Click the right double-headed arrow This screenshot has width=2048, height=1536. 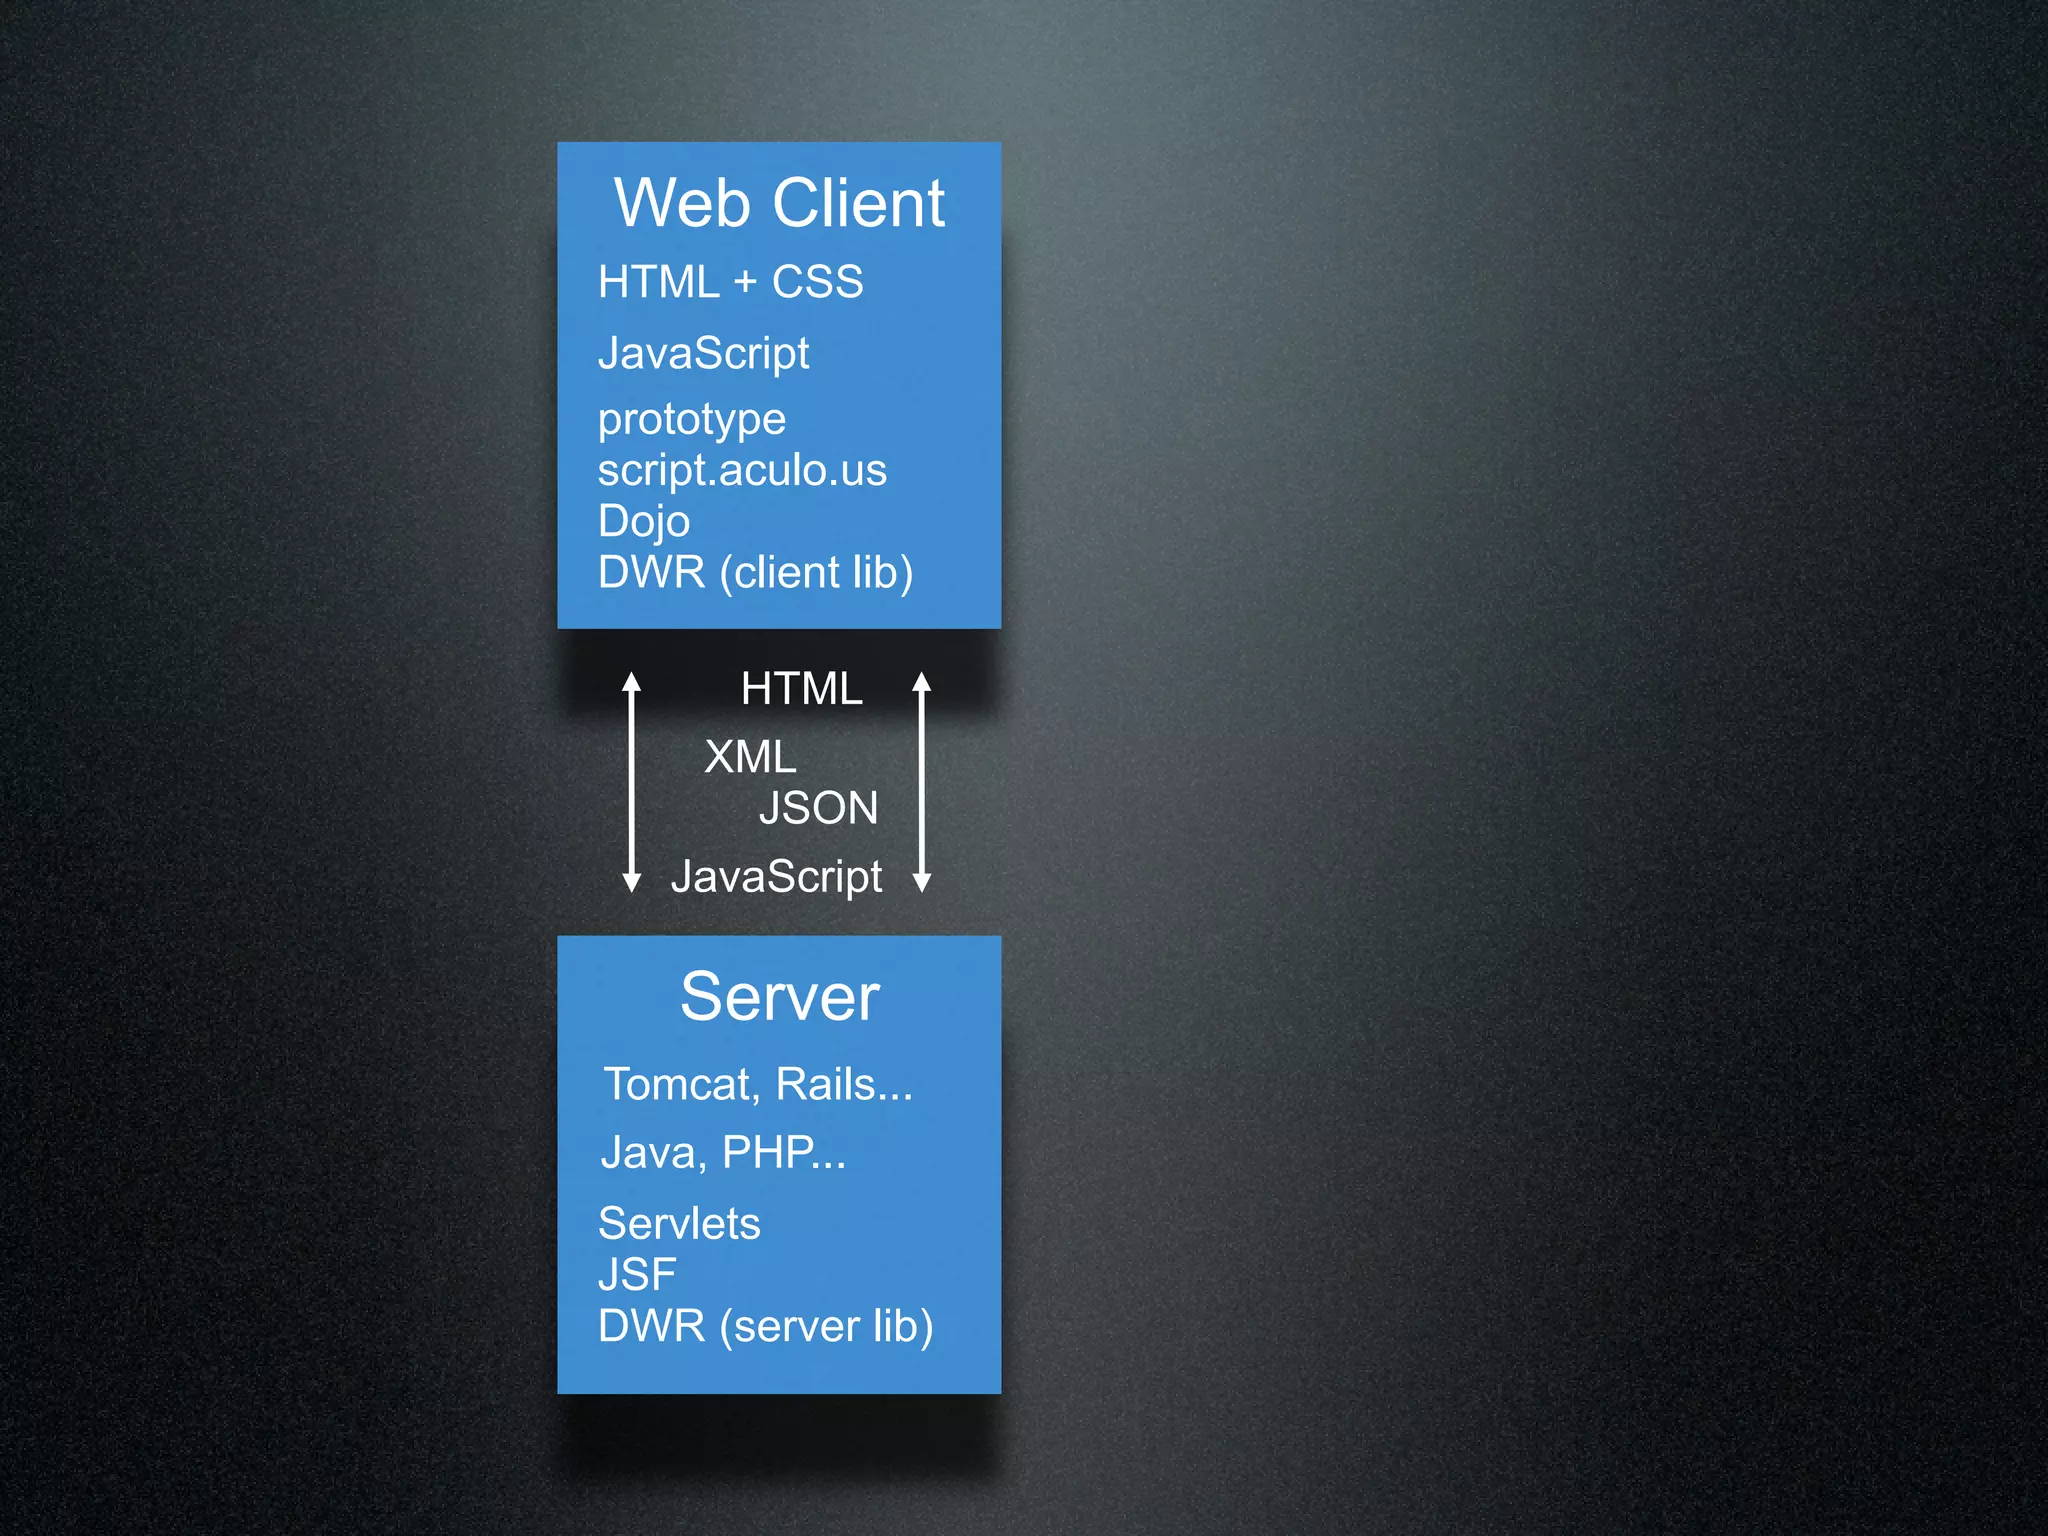(x=922, y=782)
